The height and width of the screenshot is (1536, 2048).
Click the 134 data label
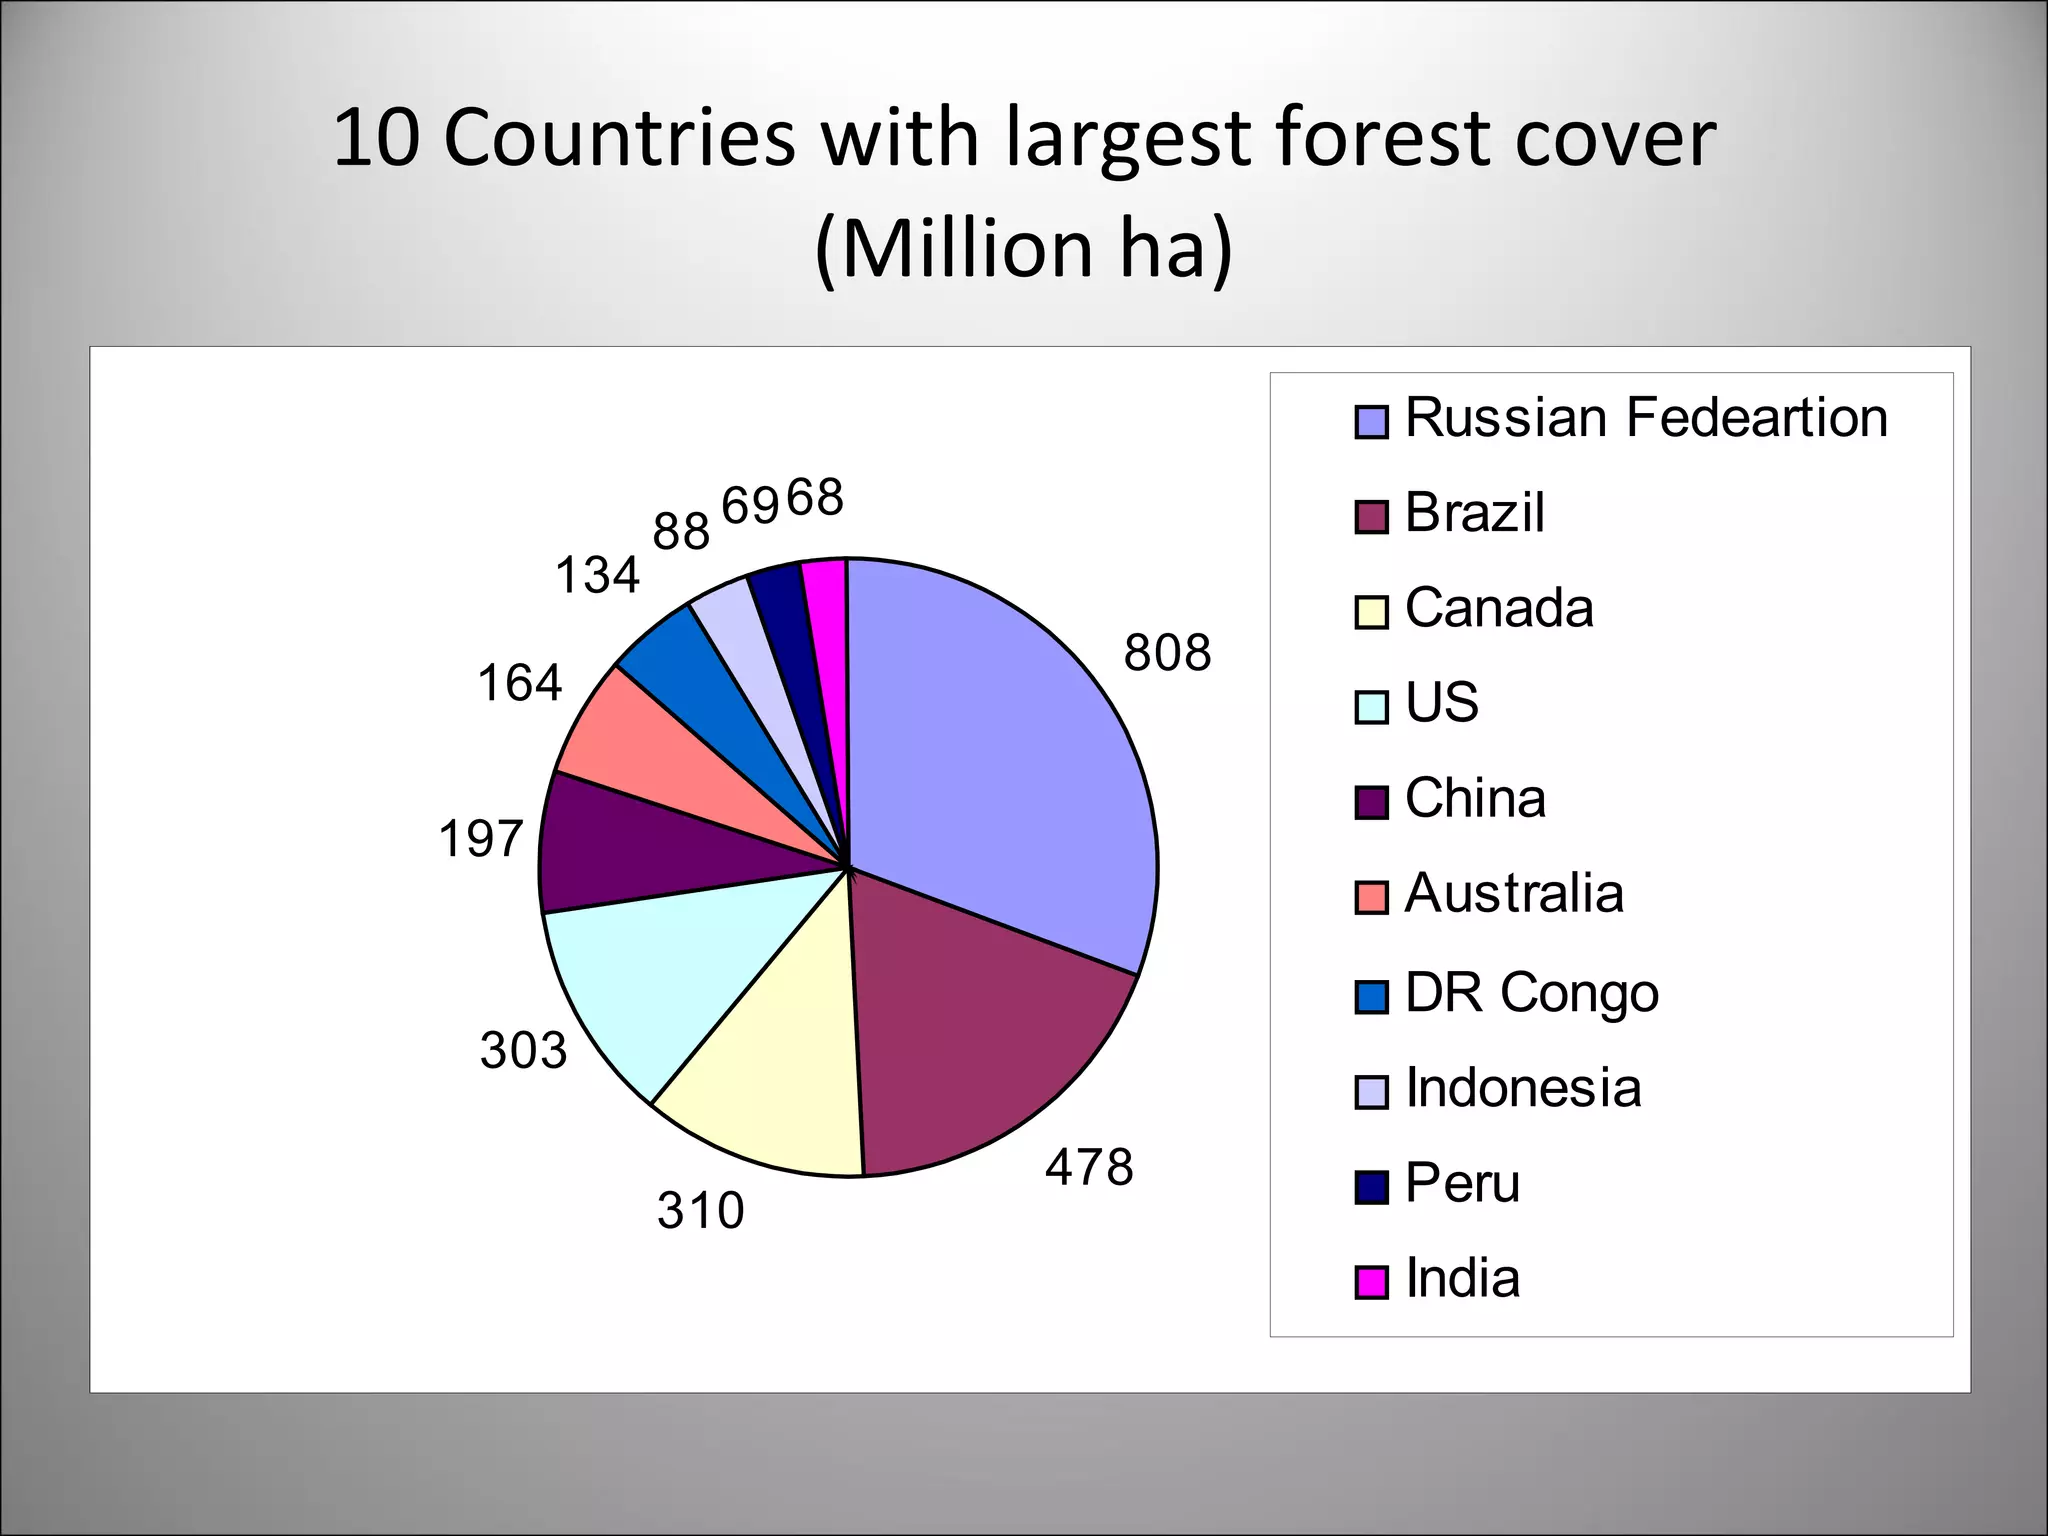point(597,575)
